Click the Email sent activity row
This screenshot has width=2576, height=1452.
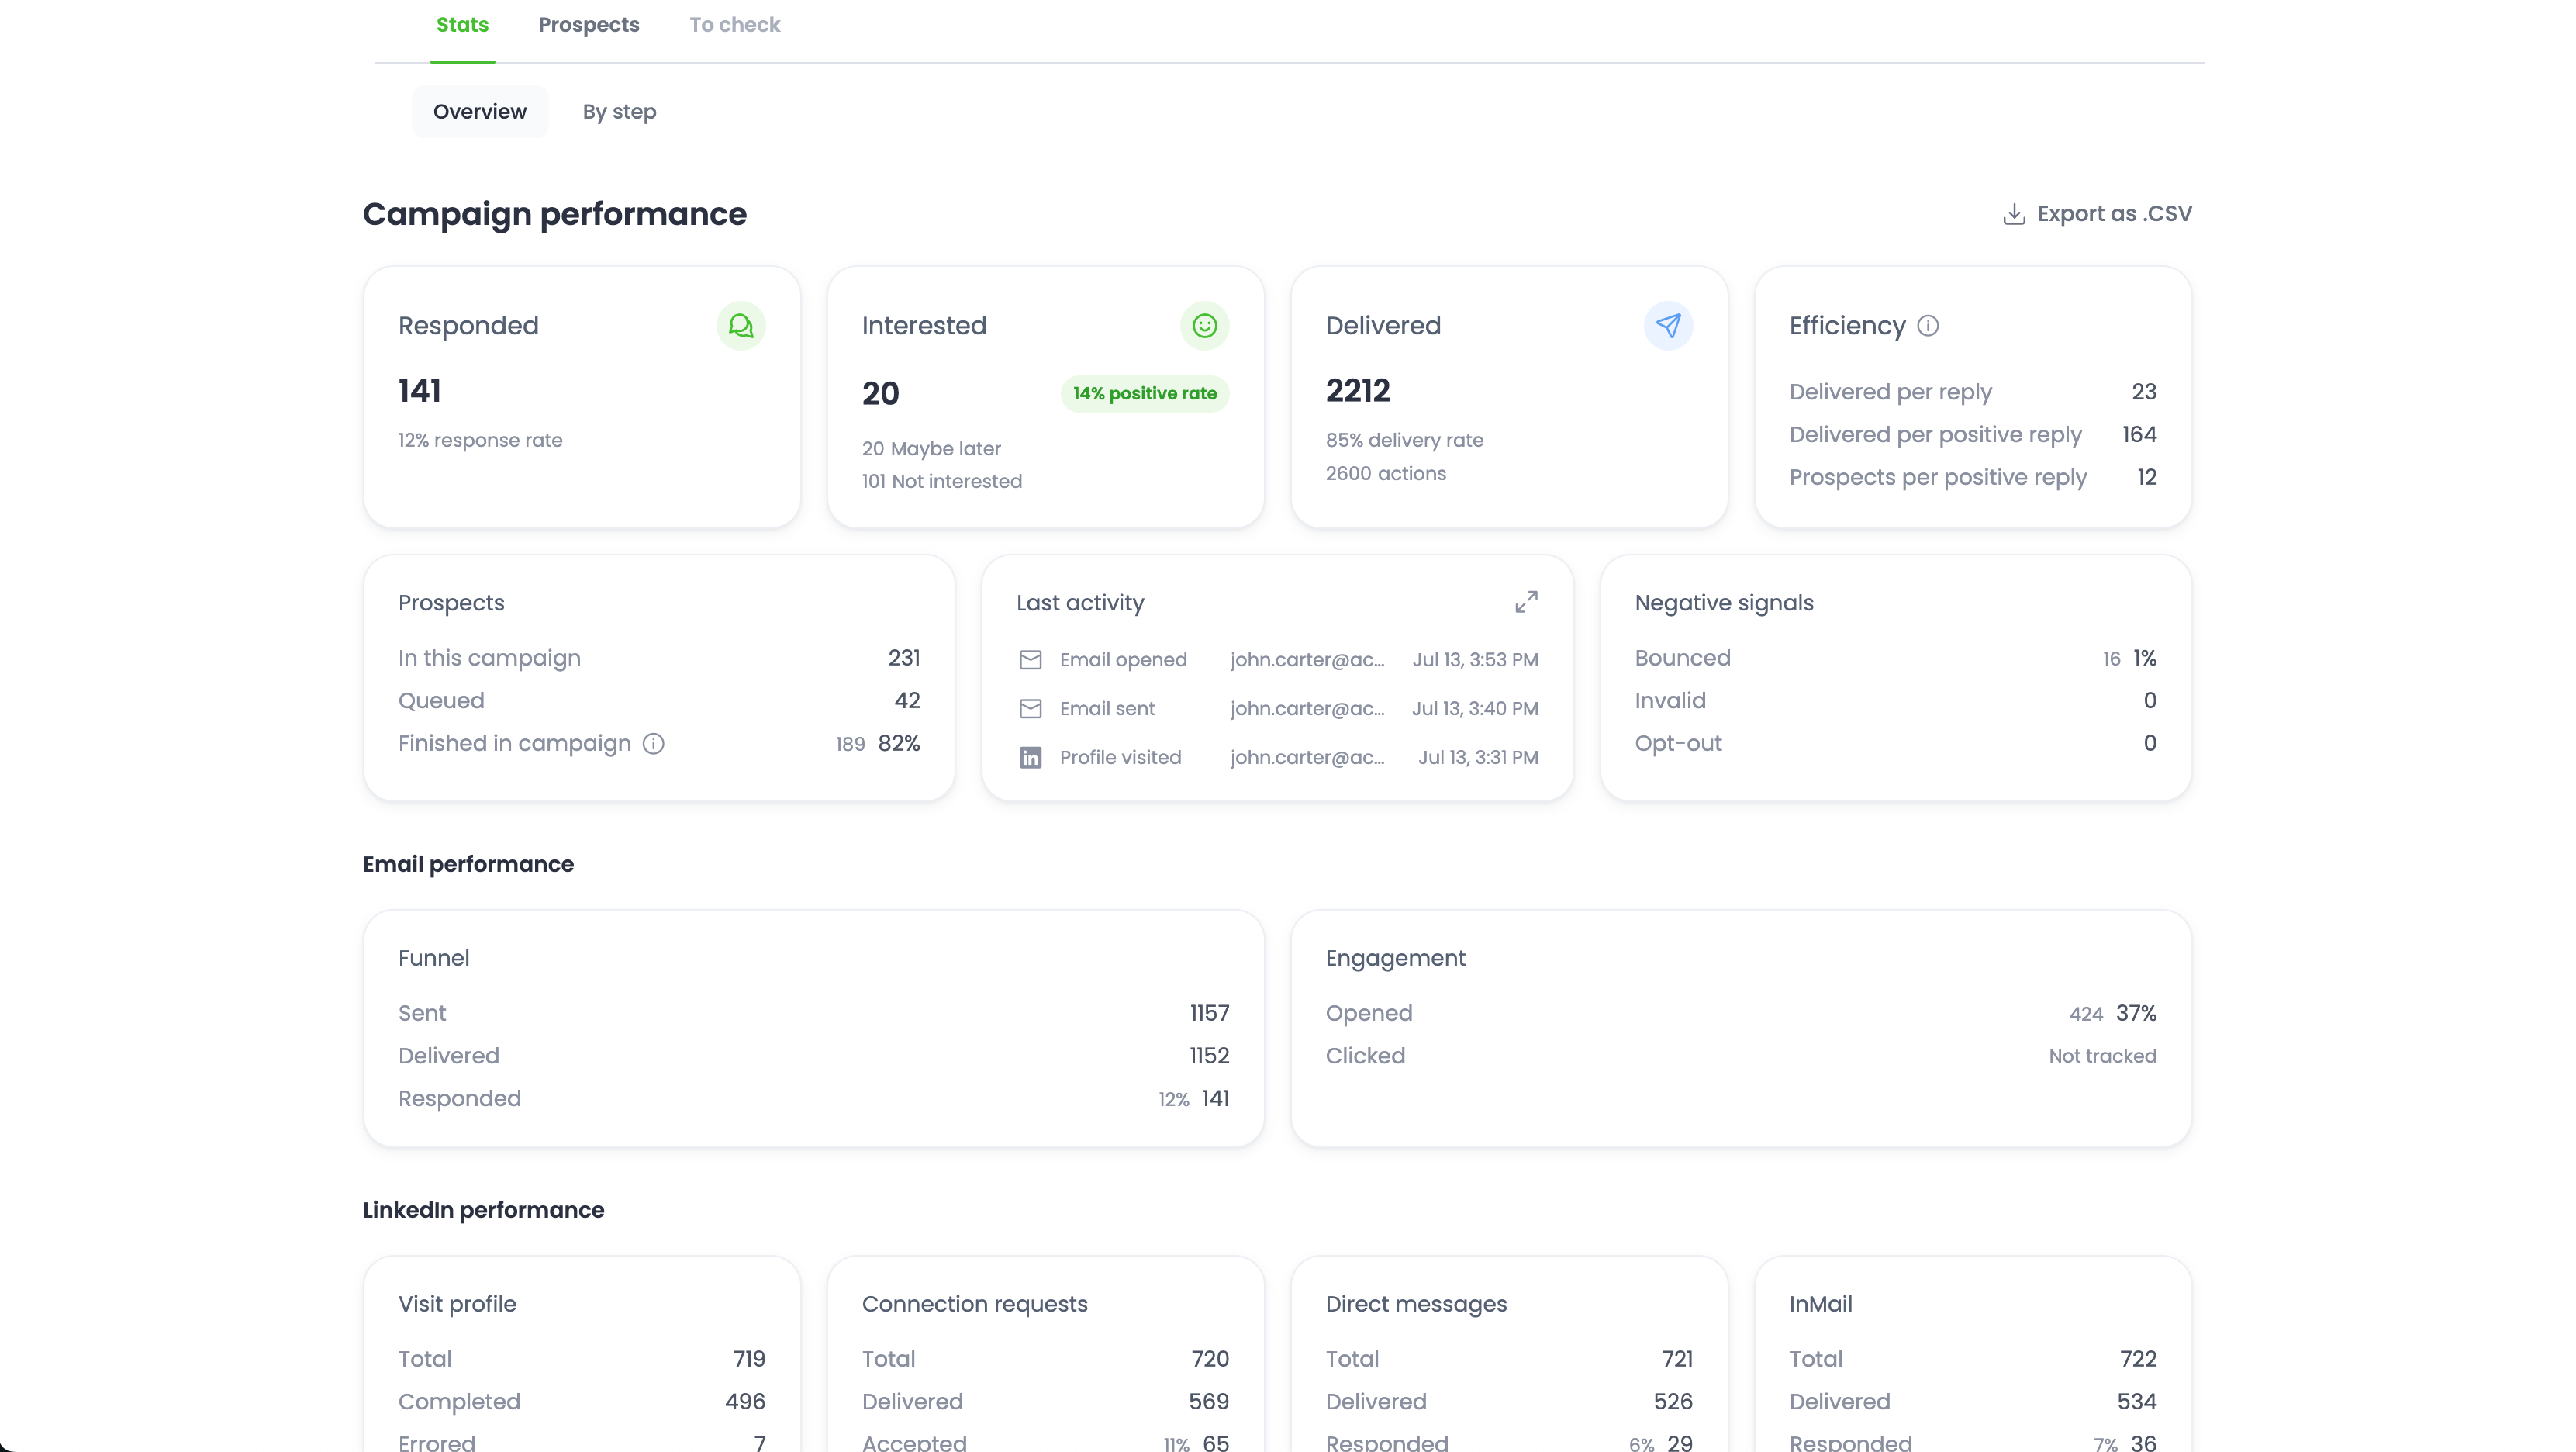1277,709
